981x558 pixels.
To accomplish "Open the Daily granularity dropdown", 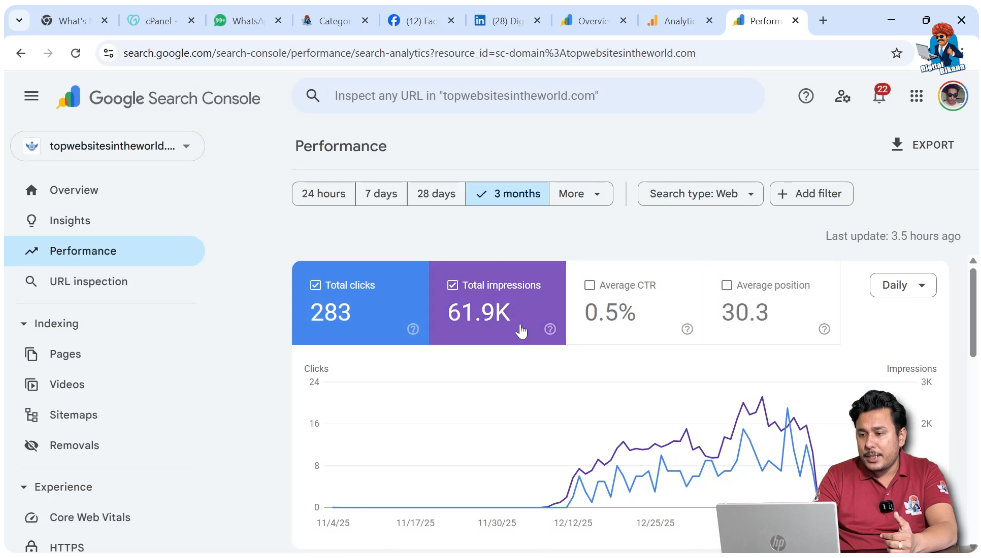I will (903, 285).
